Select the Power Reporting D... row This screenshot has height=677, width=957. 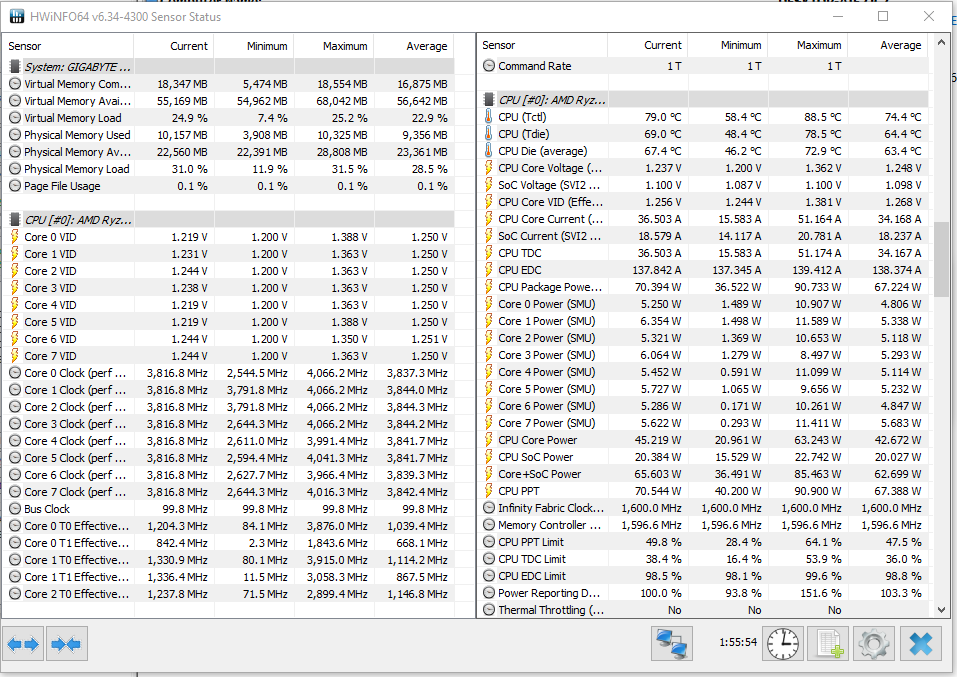(703, 593)
